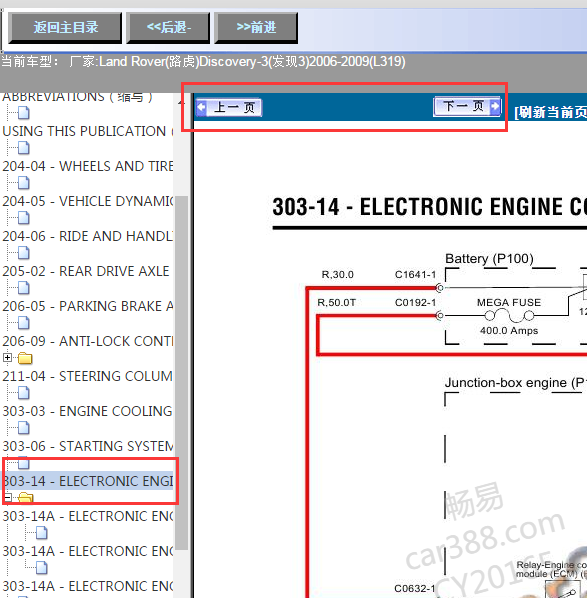
Task: Expand the 206-09 ANTI-LOCK folder plus box
Action: click(x=7, y=358)
